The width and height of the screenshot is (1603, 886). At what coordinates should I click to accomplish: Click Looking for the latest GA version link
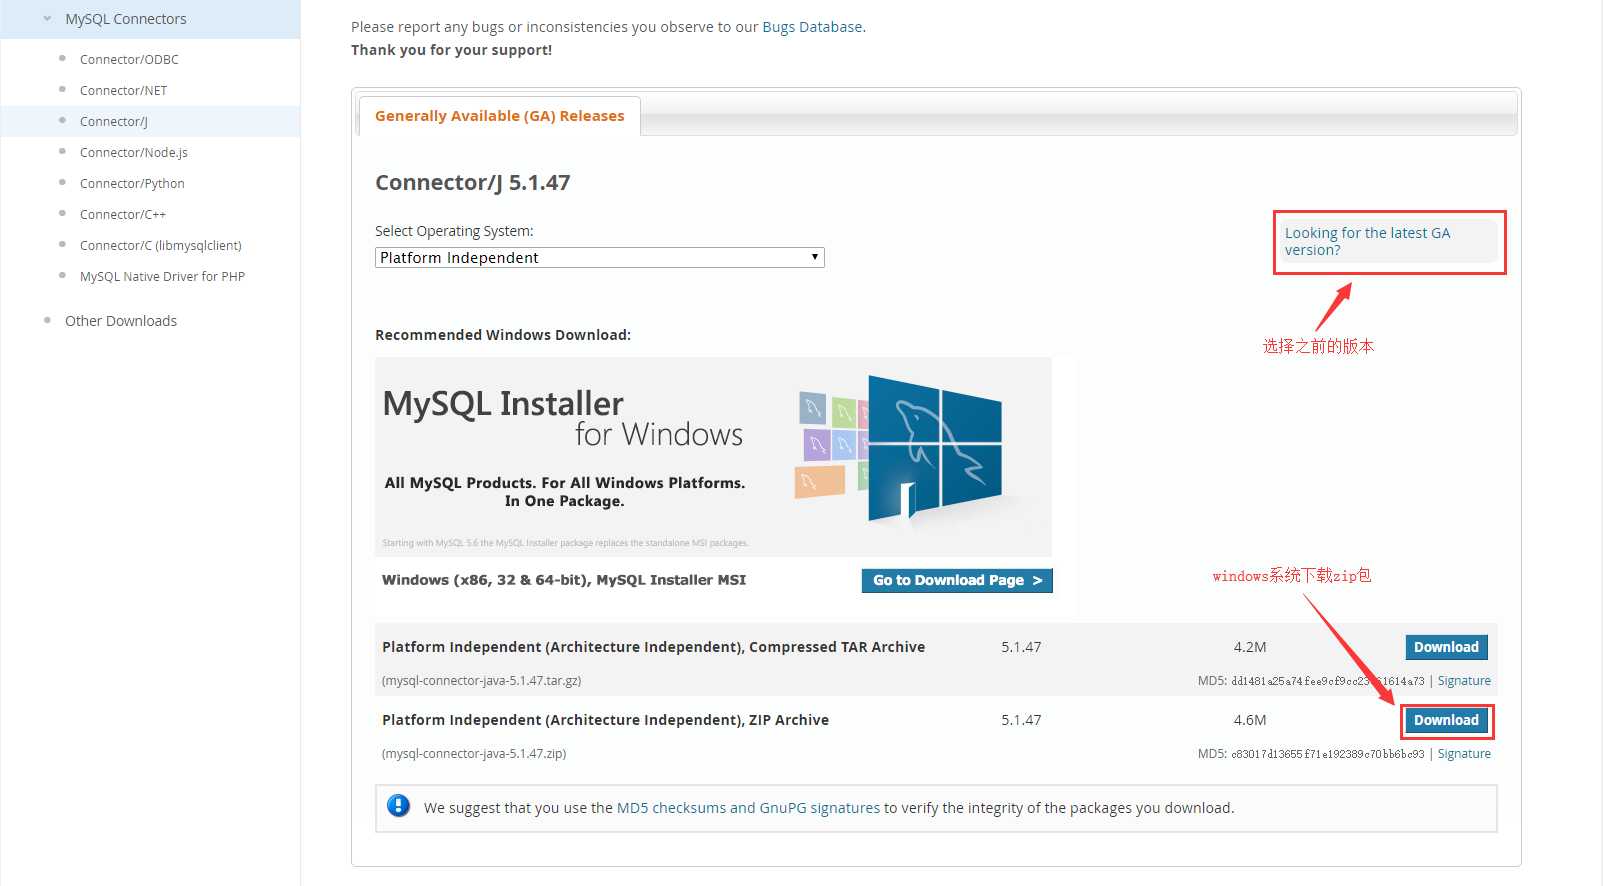click(1367, 241)
